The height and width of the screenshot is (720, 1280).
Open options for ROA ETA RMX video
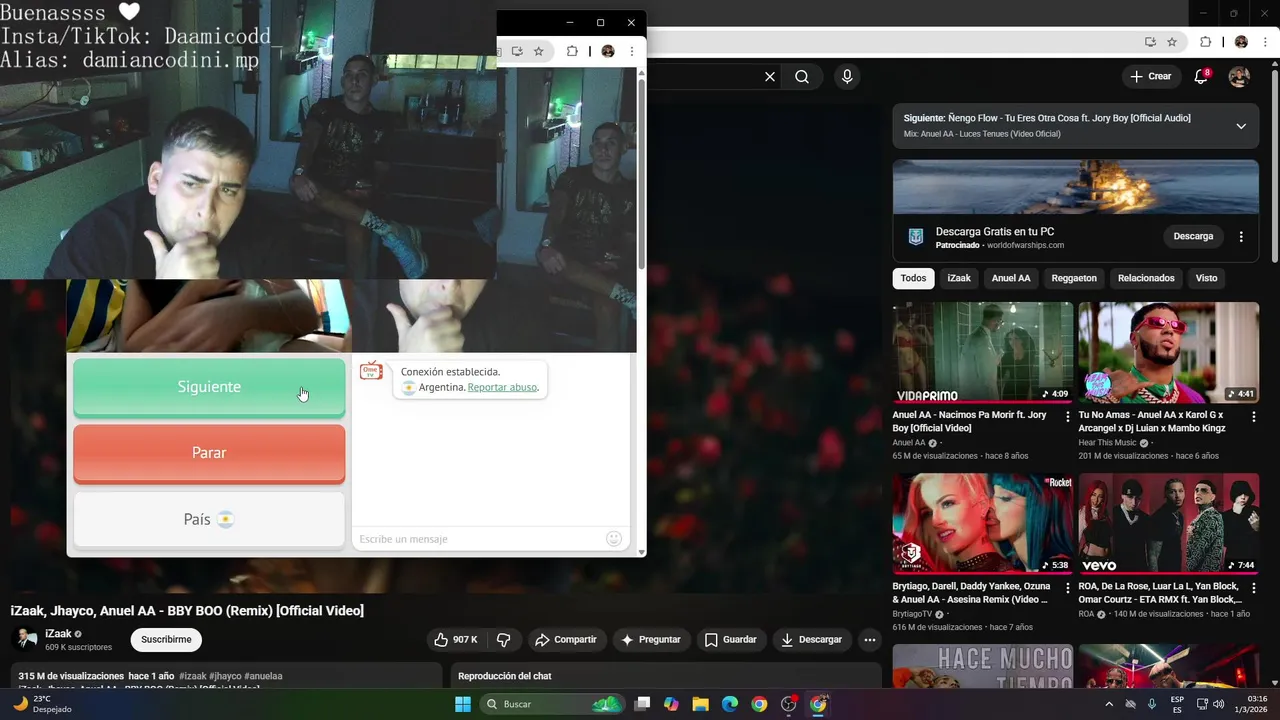coord(1253,587)
